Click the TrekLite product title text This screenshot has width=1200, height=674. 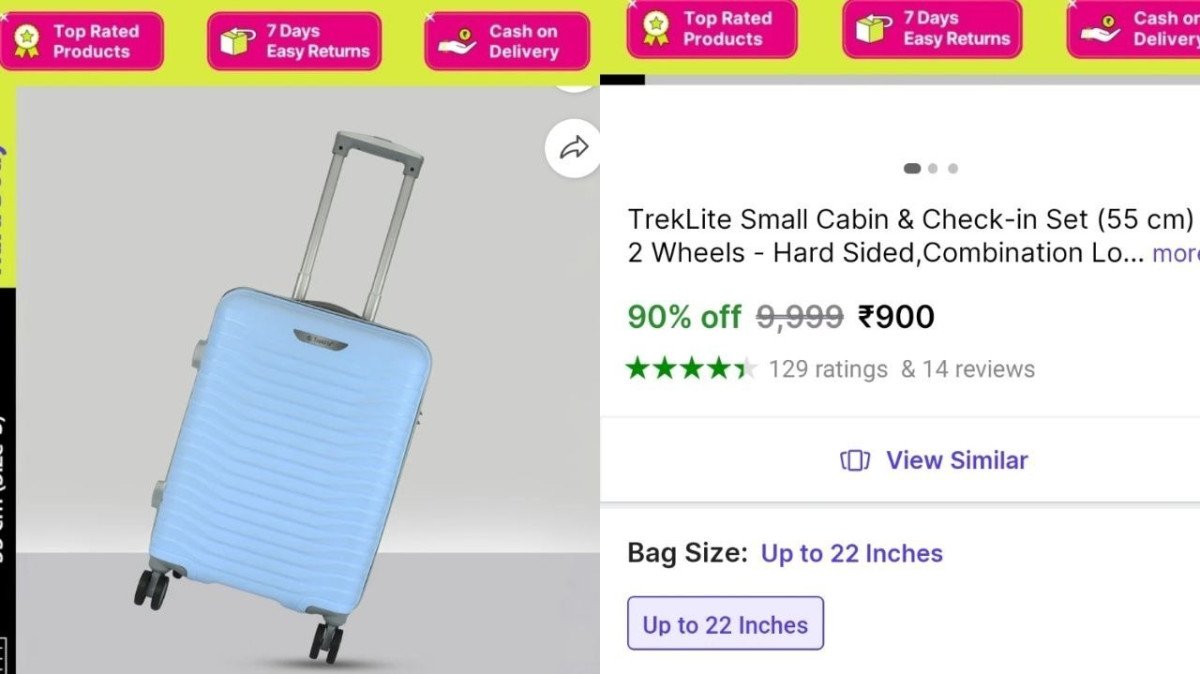point(911,236)
